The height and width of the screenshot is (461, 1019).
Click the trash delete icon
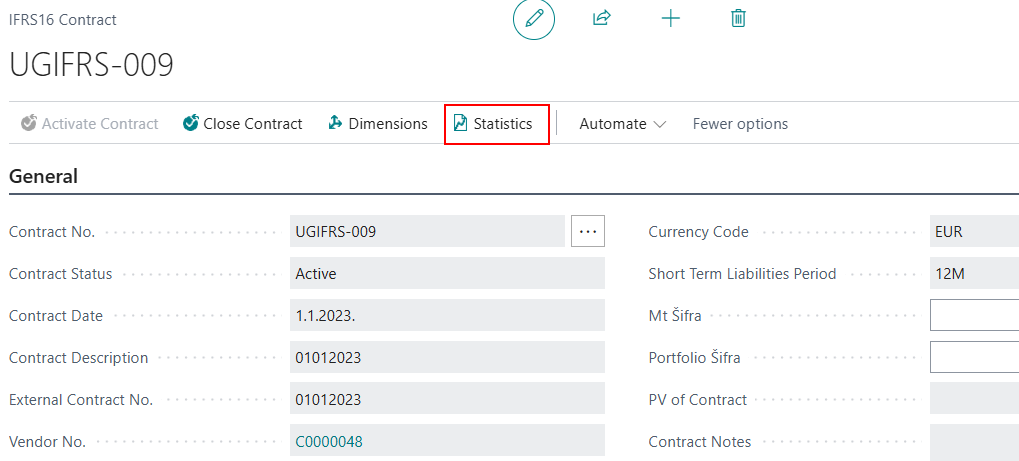coord(738,18)
